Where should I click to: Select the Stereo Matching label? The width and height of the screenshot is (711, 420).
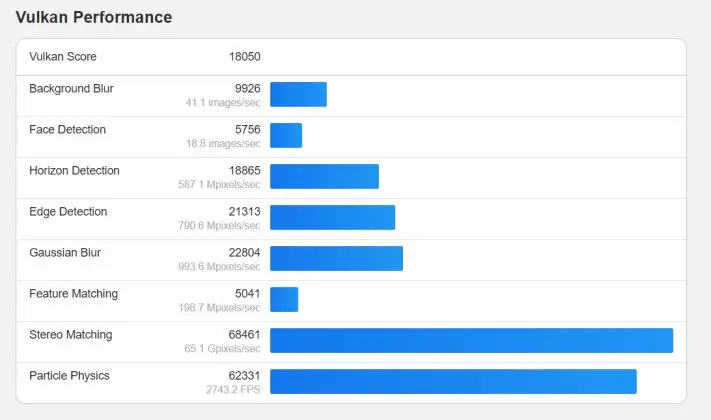coord(71,335)
